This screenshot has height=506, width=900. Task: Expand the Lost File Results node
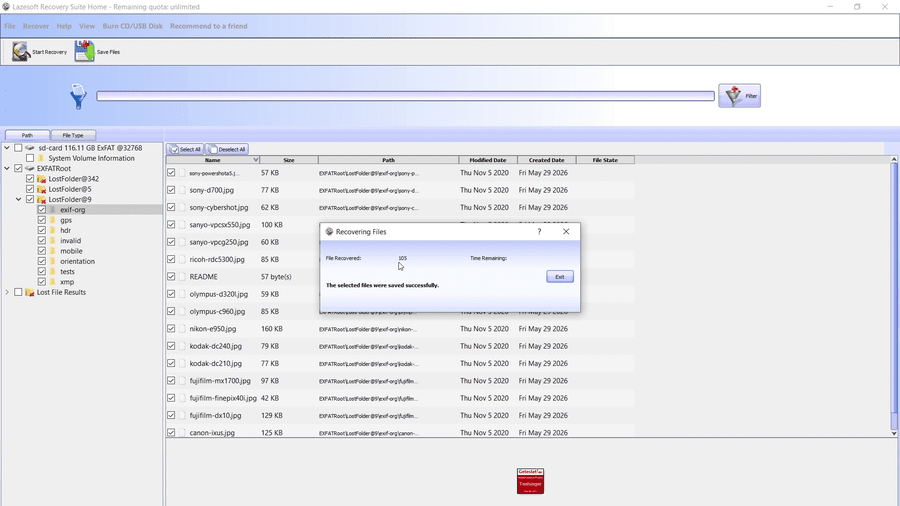pos(7,293)
